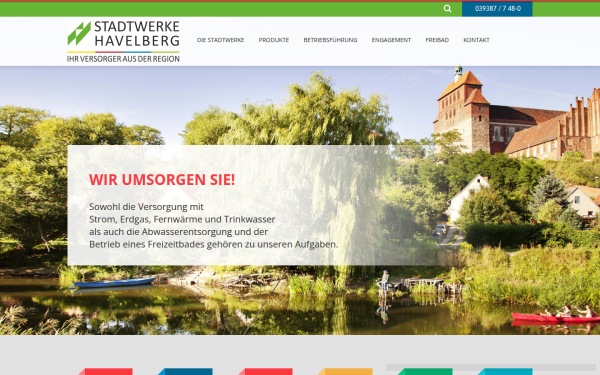Image resolution: width=600 pixels, height=375 pixels.
Task: Click the Stadtwerke Havelberg logo
Action: pos(123,42)
